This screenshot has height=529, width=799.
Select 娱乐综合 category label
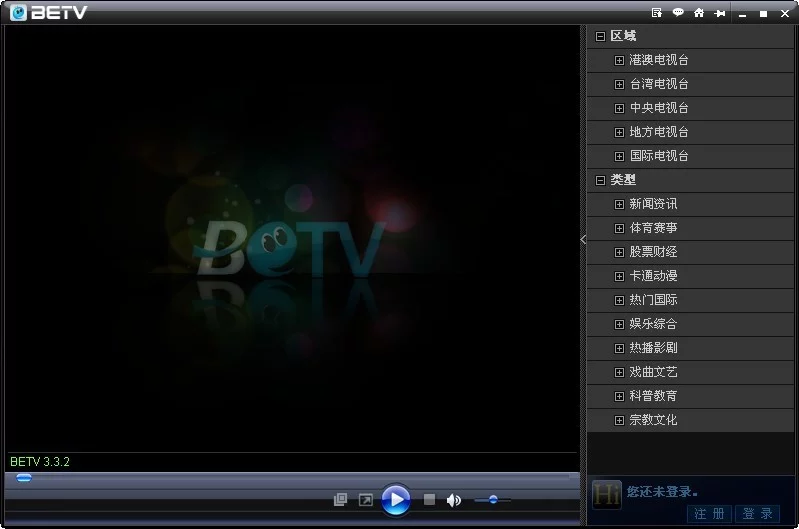pyautogui.click(x=653, y=324)
